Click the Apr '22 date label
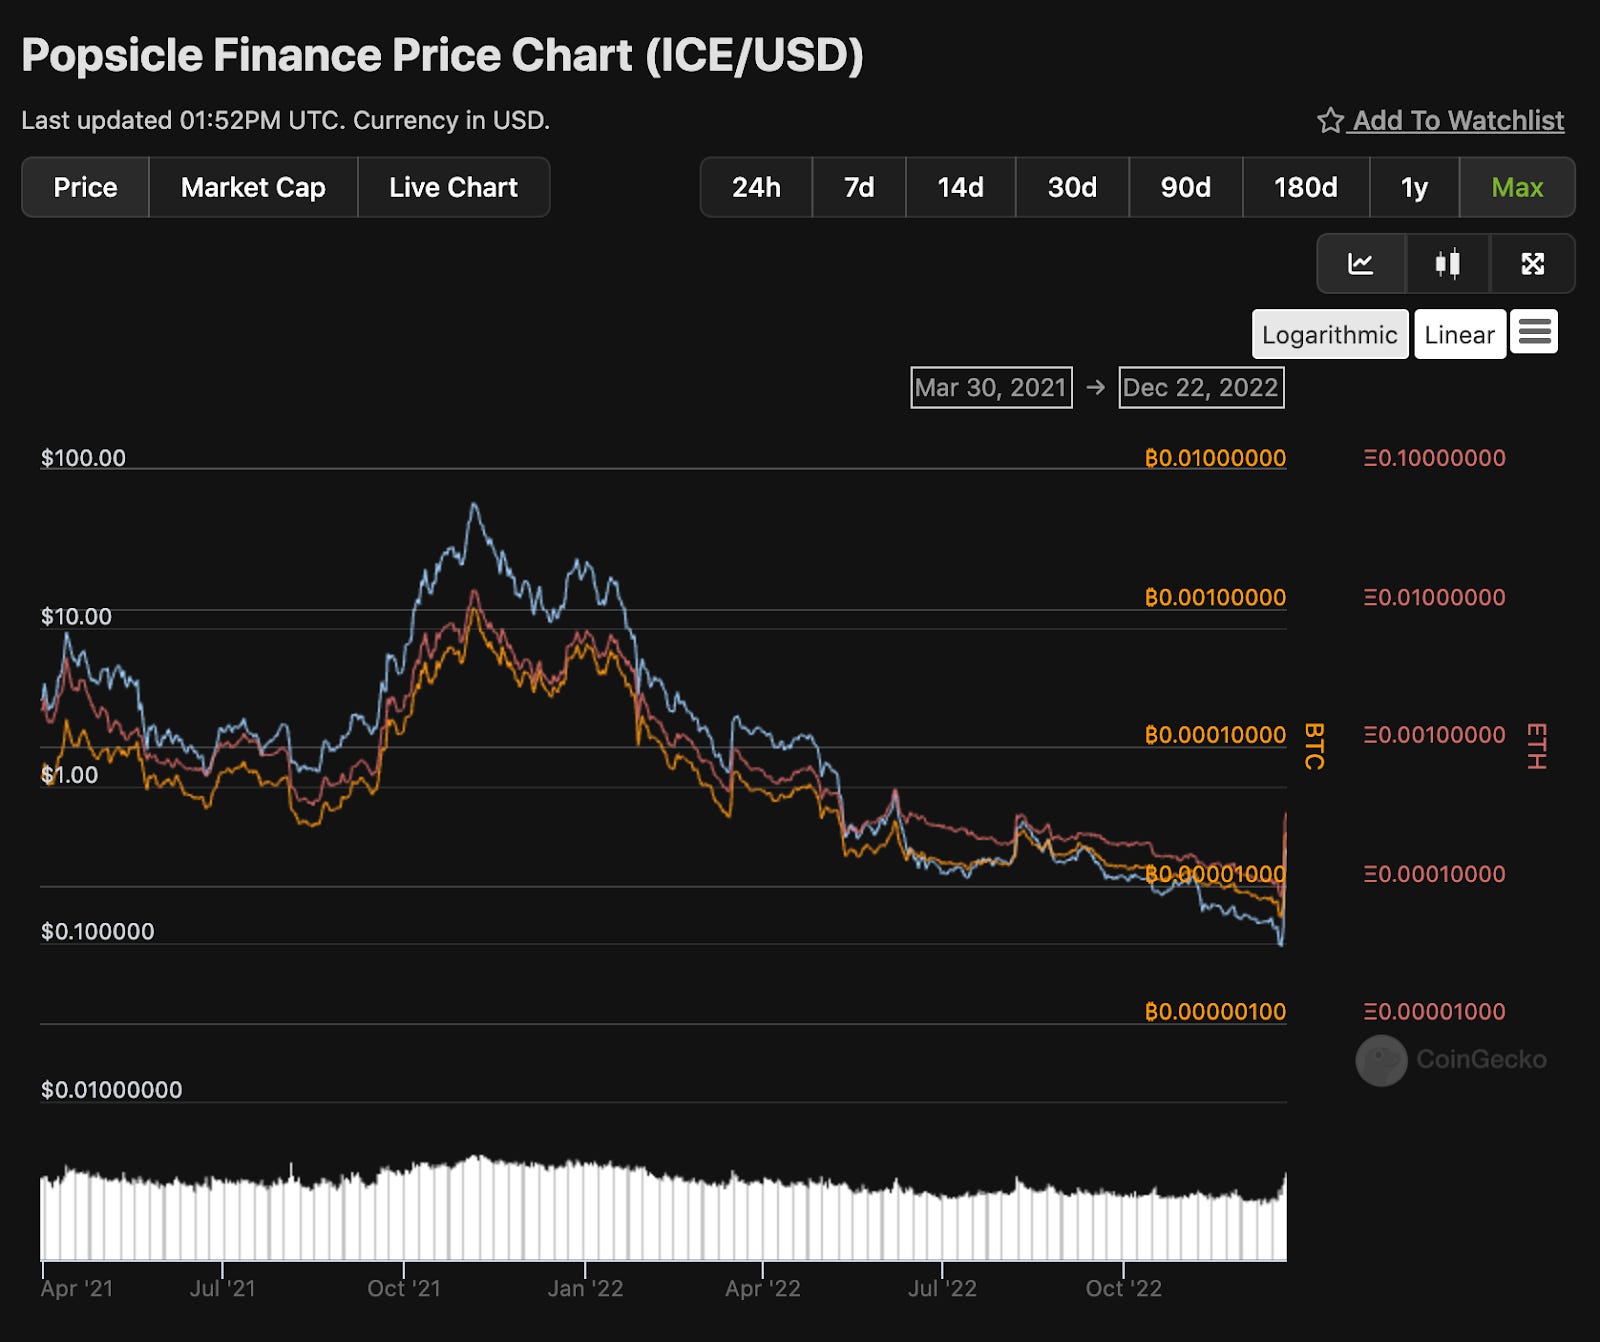 tap(763, 1289)
